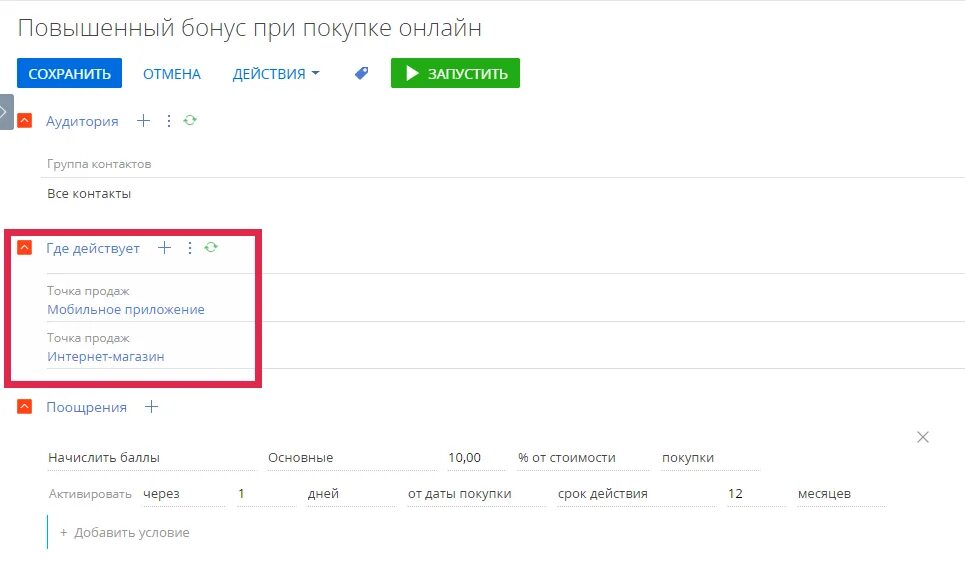Collapse the Аудитория section
The height and width of the screenshot is (569, 965).
[x=25, y=121]
